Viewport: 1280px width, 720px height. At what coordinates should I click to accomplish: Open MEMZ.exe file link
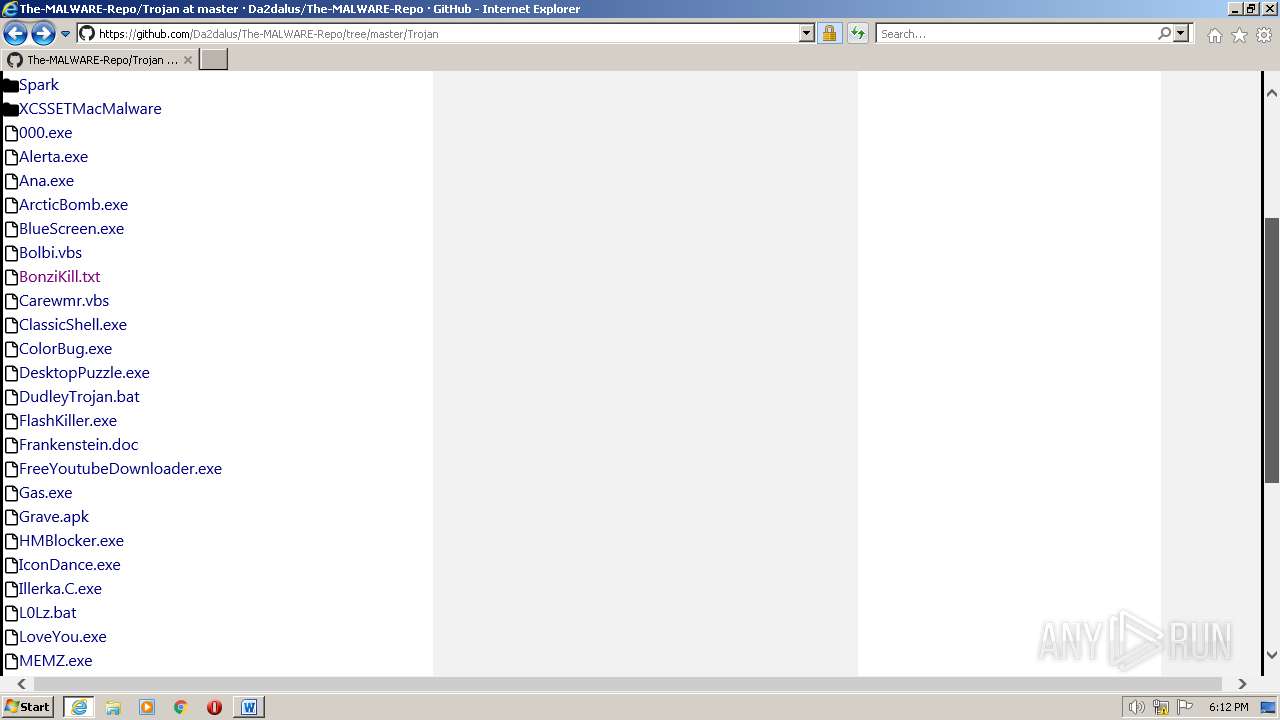pyautogui.click(x=55, y=661)
